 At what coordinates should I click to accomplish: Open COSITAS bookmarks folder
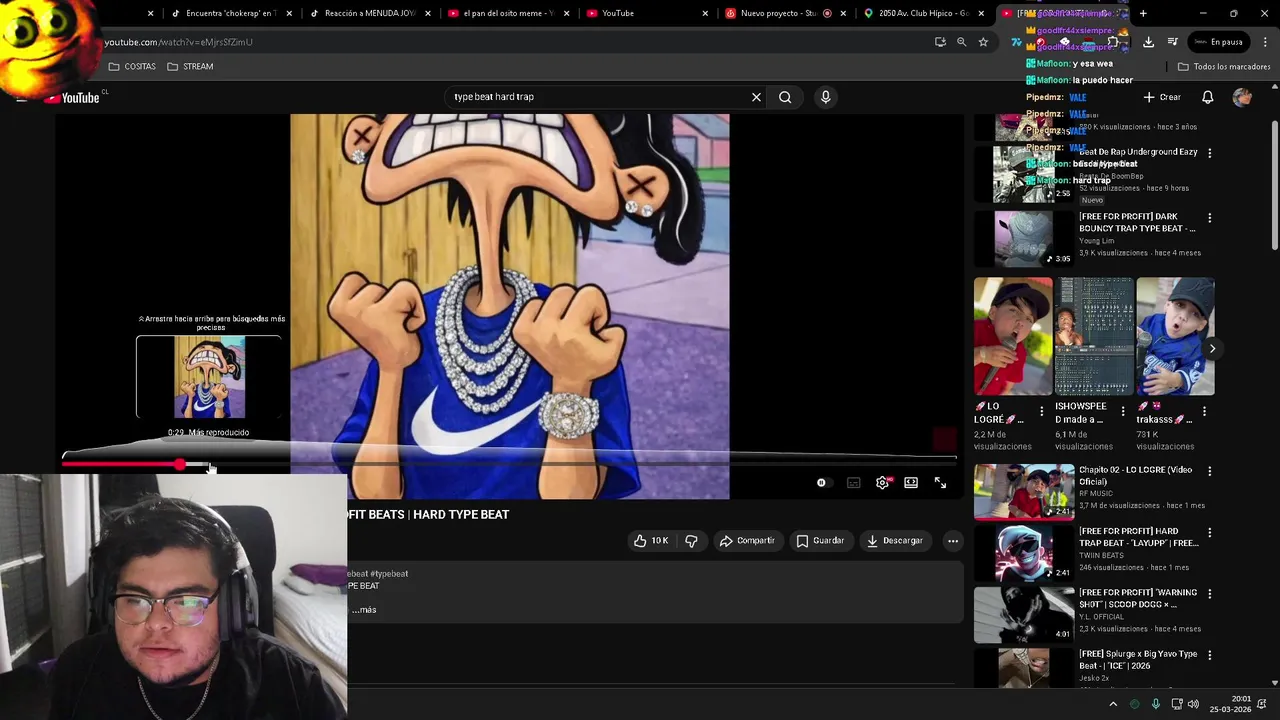[x=131, y=66]
